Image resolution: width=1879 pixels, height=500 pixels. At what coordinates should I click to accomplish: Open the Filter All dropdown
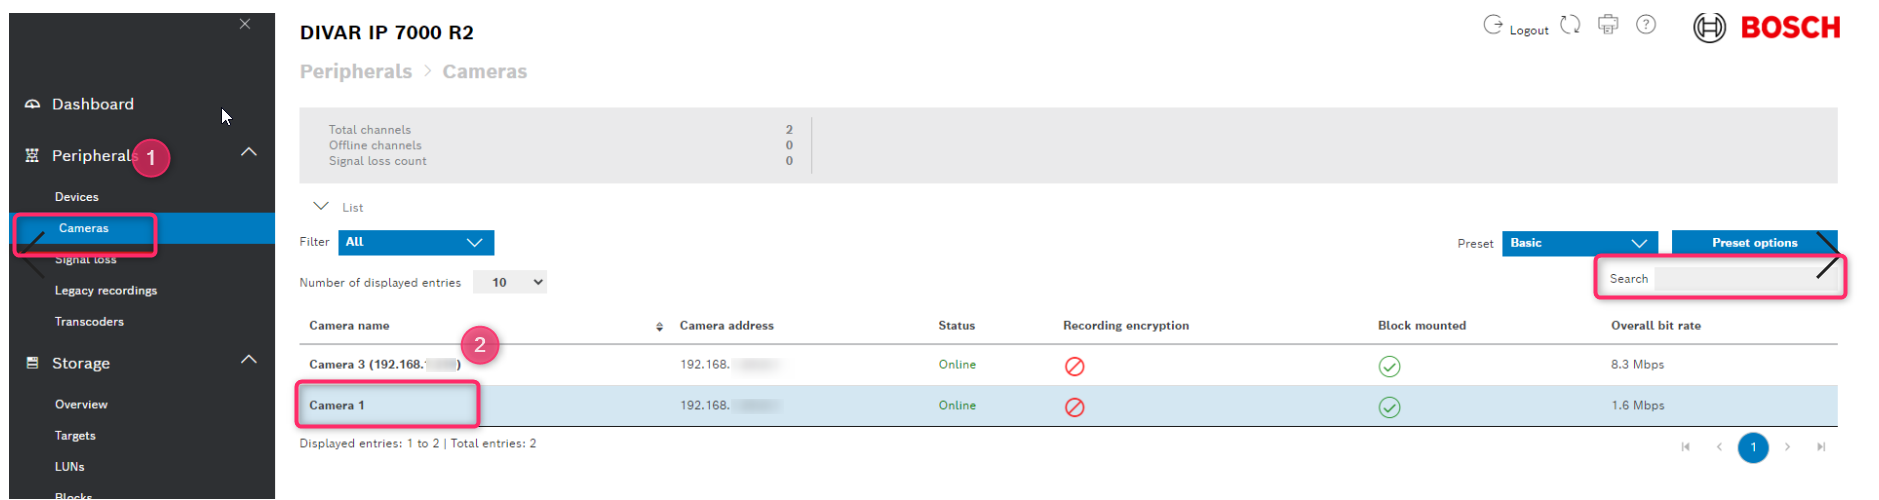pyautogui.click(x=416, y=243)
